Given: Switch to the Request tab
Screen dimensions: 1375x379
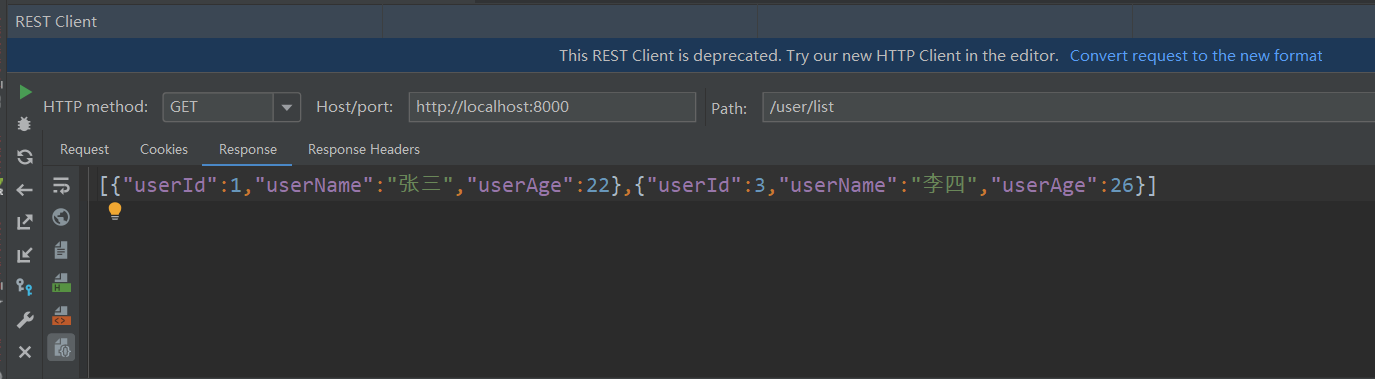Looking at the screenshot, I should coord(84,149).
